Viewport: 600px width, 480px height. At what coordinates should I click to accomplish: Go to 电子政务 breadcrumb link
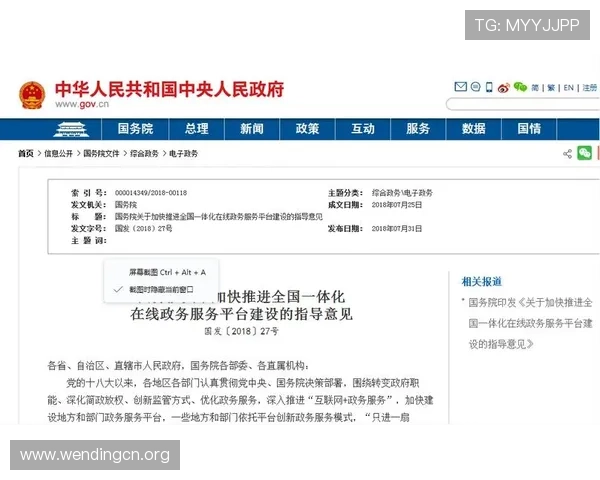click(x=183, y=154)
